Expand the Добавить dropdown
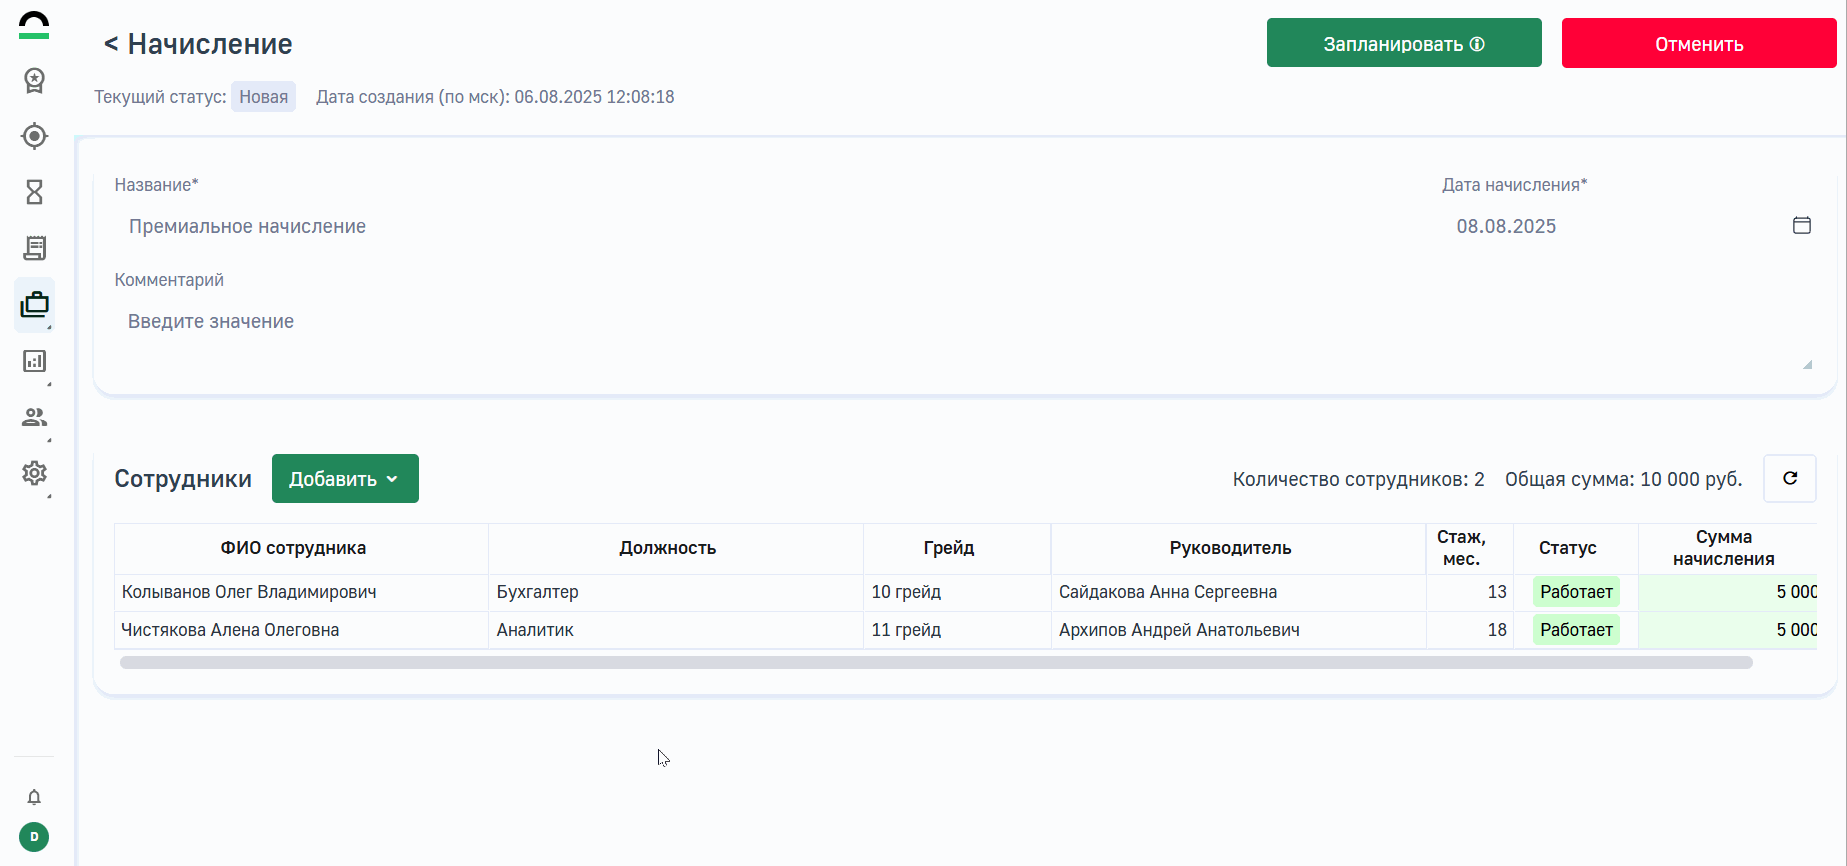Screen dimensions: 1847x866 [x=345, y=479]
